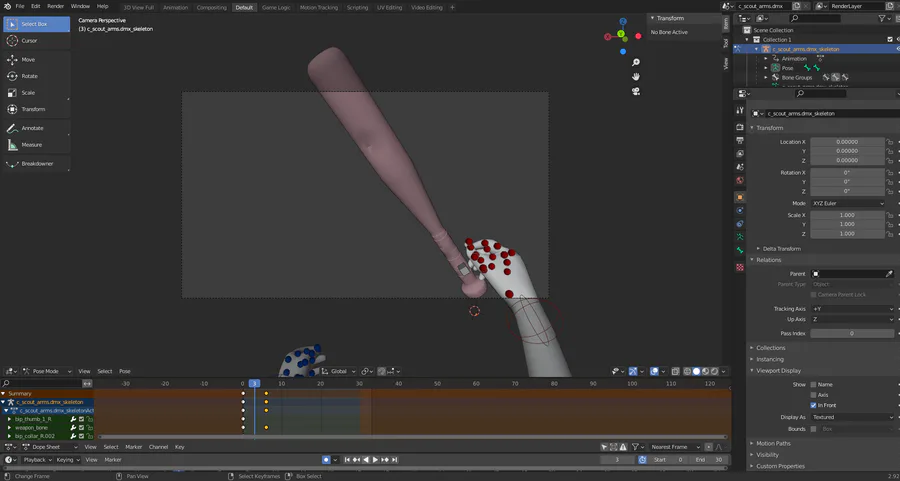Toggle auto keying record button
This screenshot has height=481, width=900.
click(326, 460)
